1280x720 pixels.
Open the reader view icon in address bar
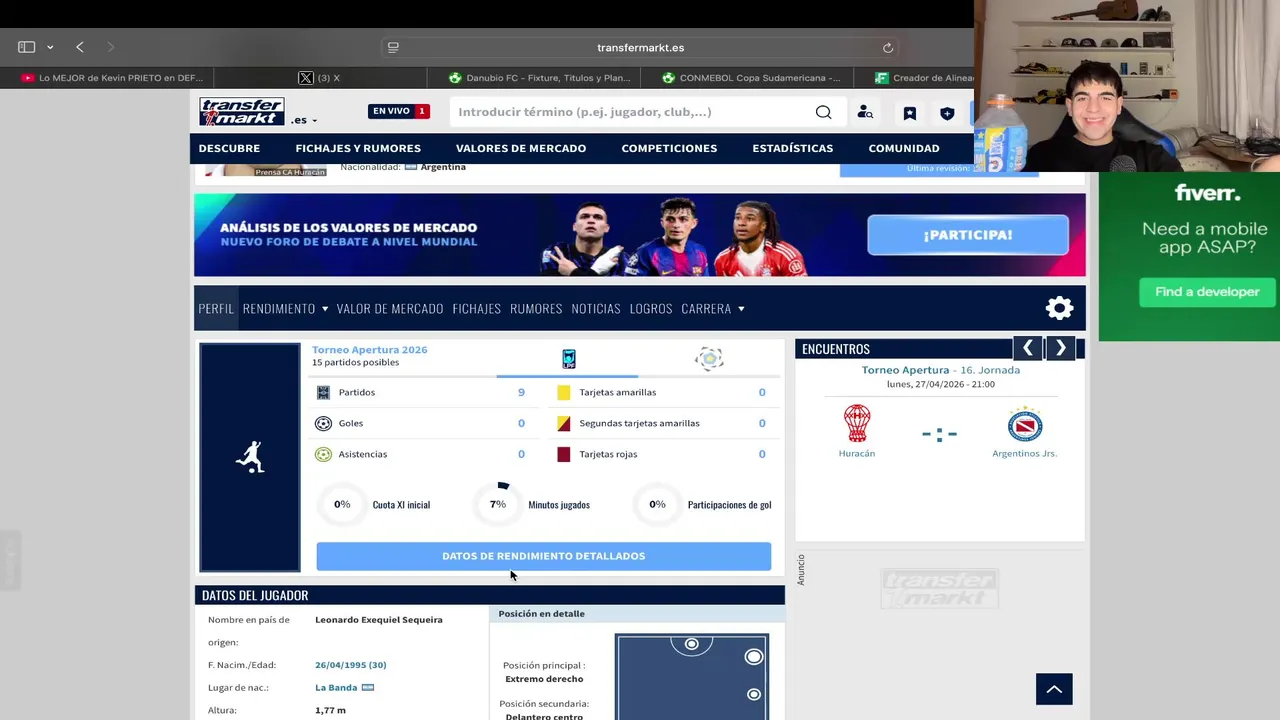pos(393,47)
